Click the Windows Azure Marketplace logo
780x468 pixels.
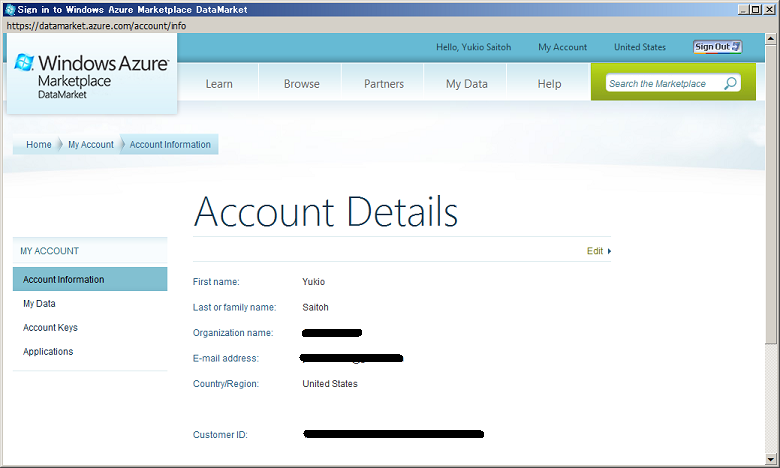tap(92, 74)
